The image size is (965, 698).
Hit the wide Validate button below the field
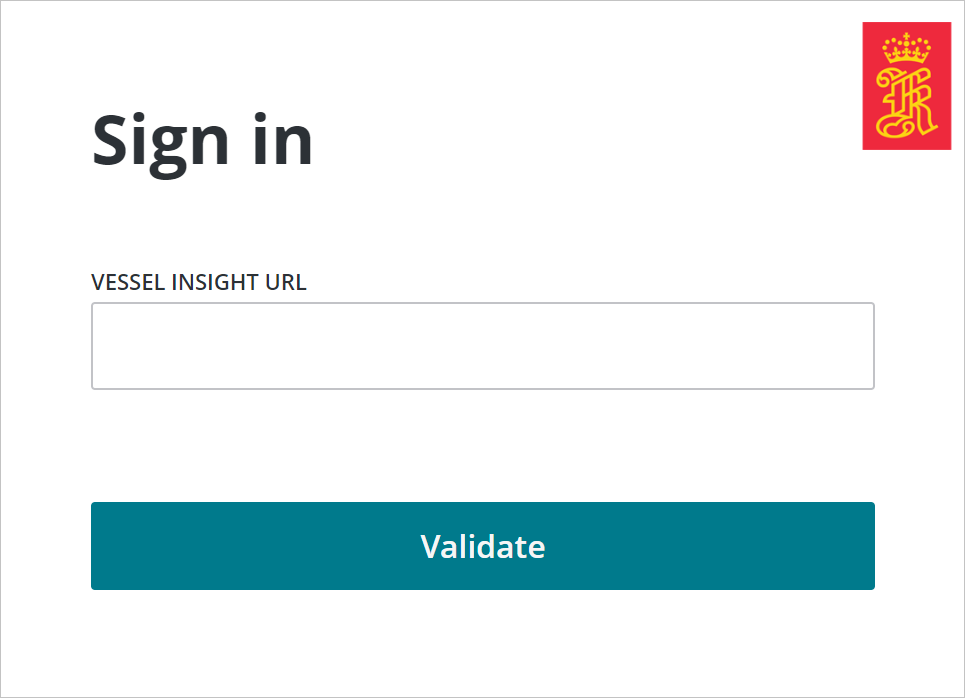coord(482,546)
